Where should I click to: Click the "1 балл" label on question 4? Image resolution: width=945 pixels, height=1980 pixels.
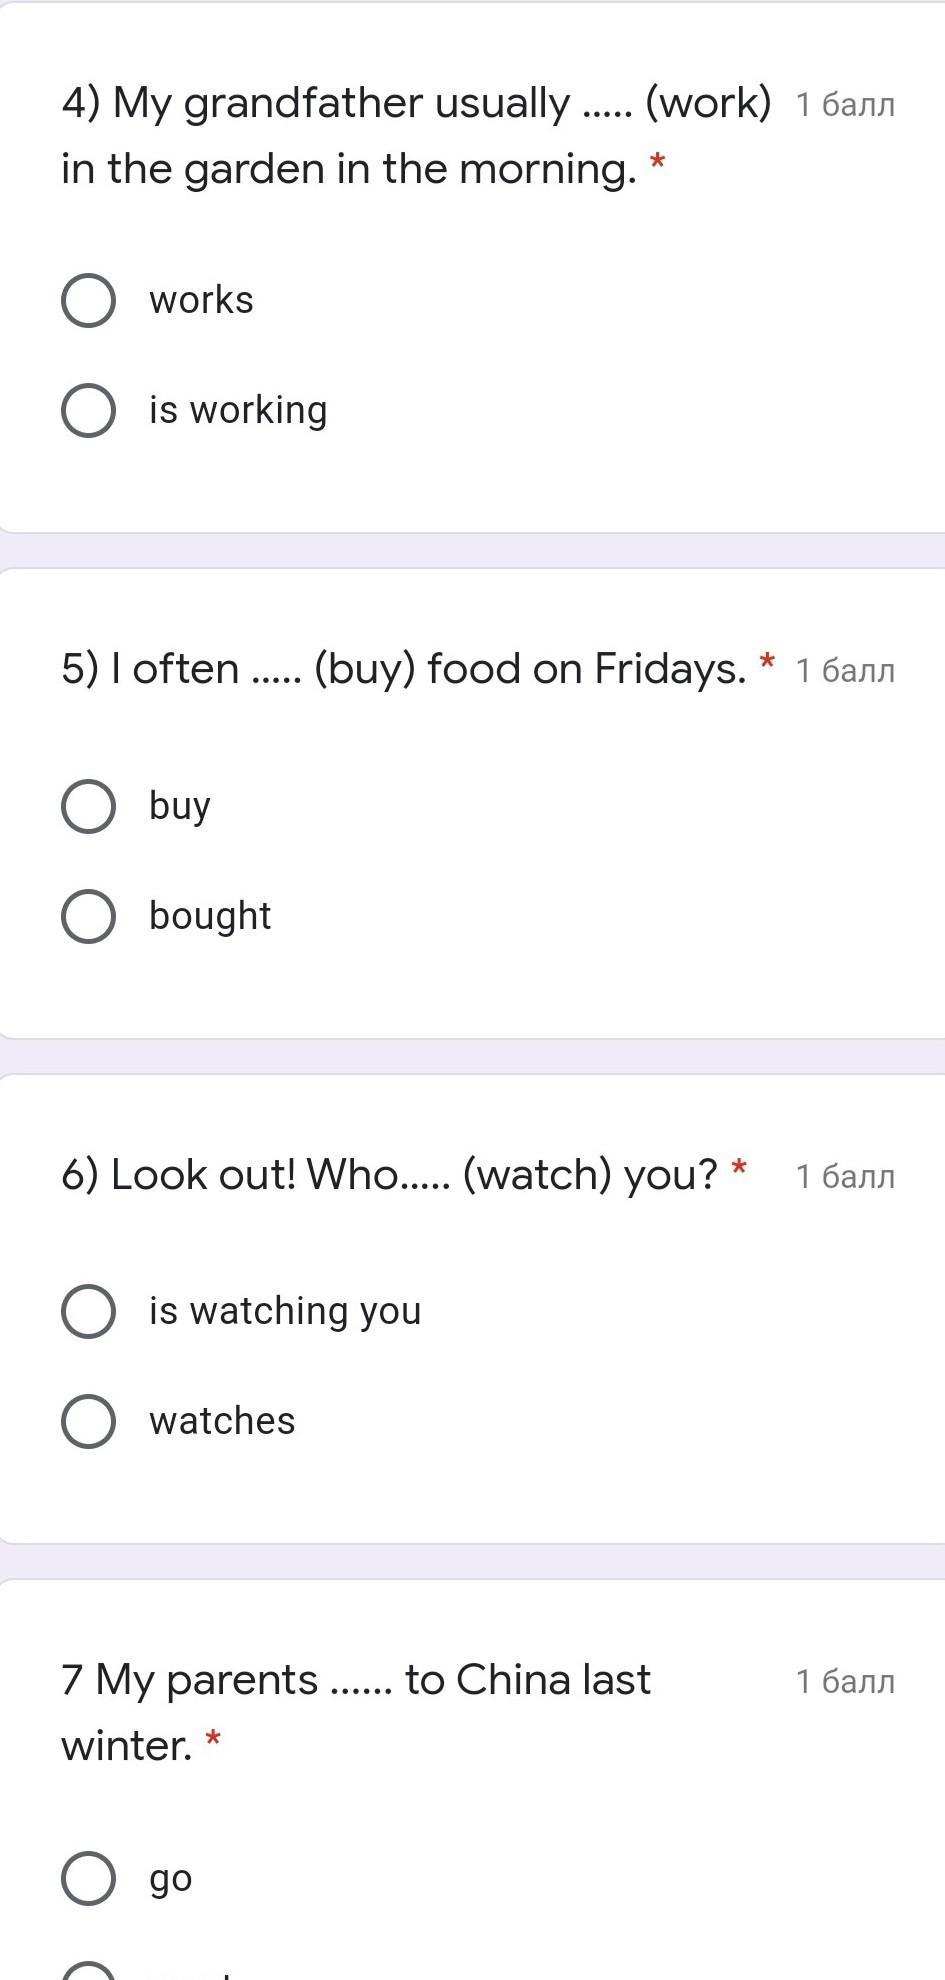[845, 104]
